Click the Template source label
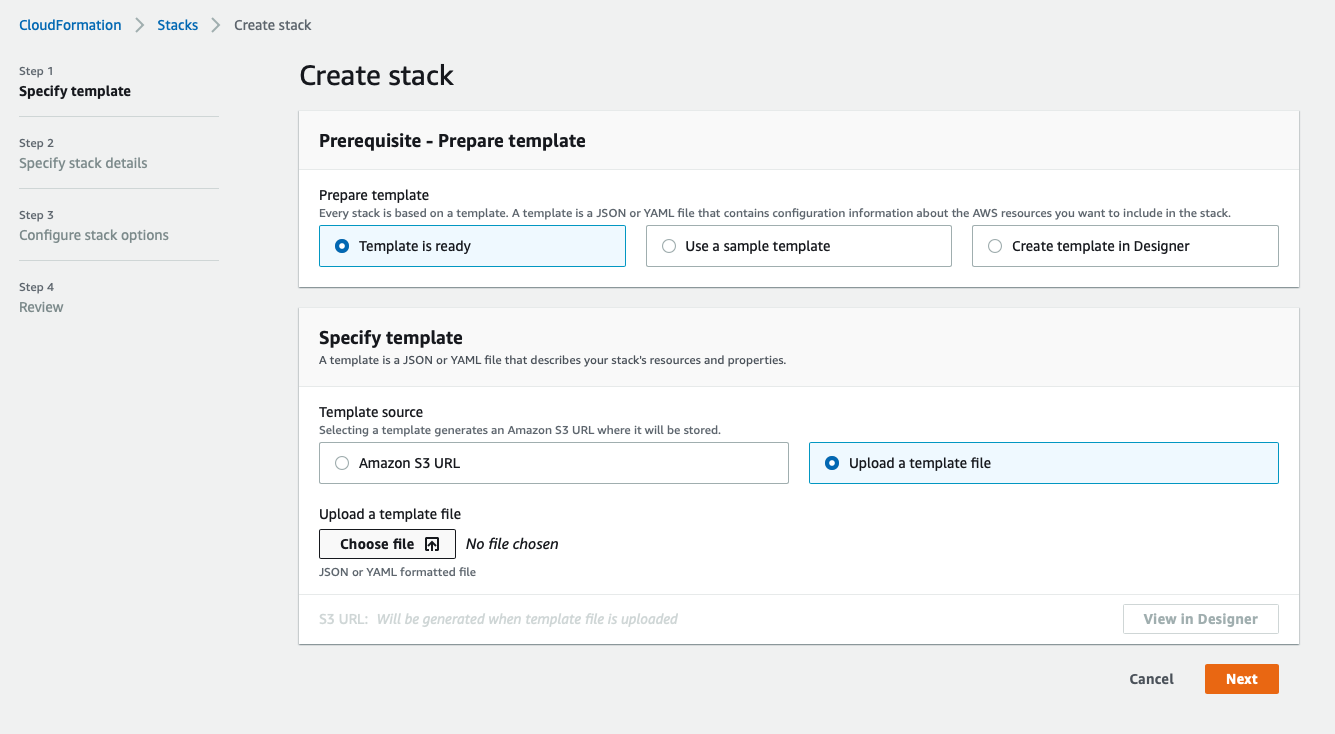The height and width of the screenshot is (734, 1335). click(x=371, y=412)
